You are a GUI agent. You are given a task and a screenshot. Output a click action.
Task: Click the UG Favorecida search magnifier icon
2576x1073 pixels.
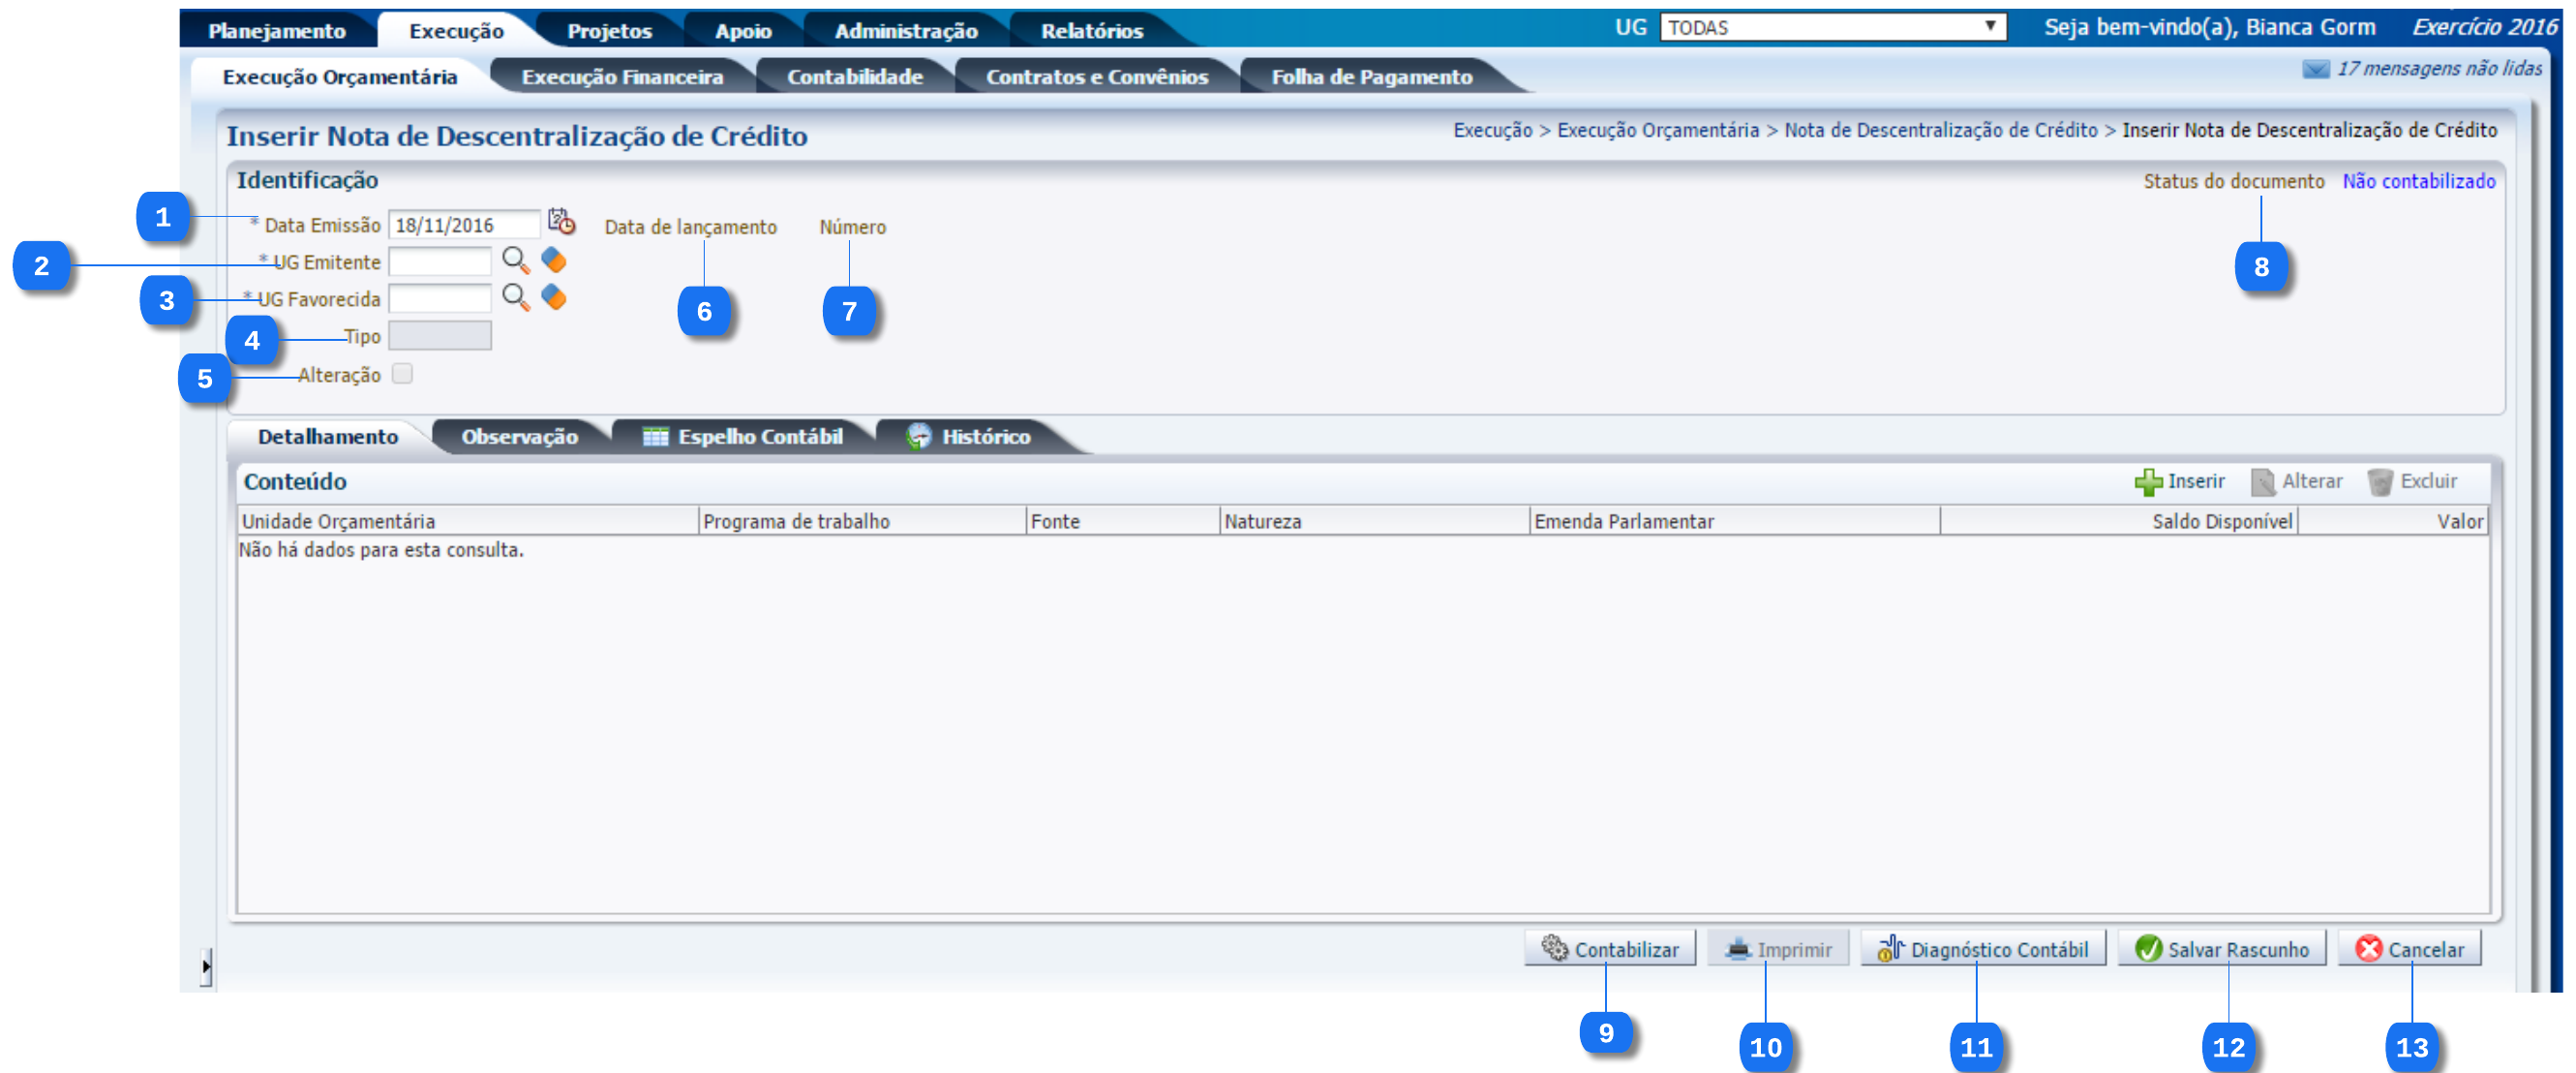[515, 298]
